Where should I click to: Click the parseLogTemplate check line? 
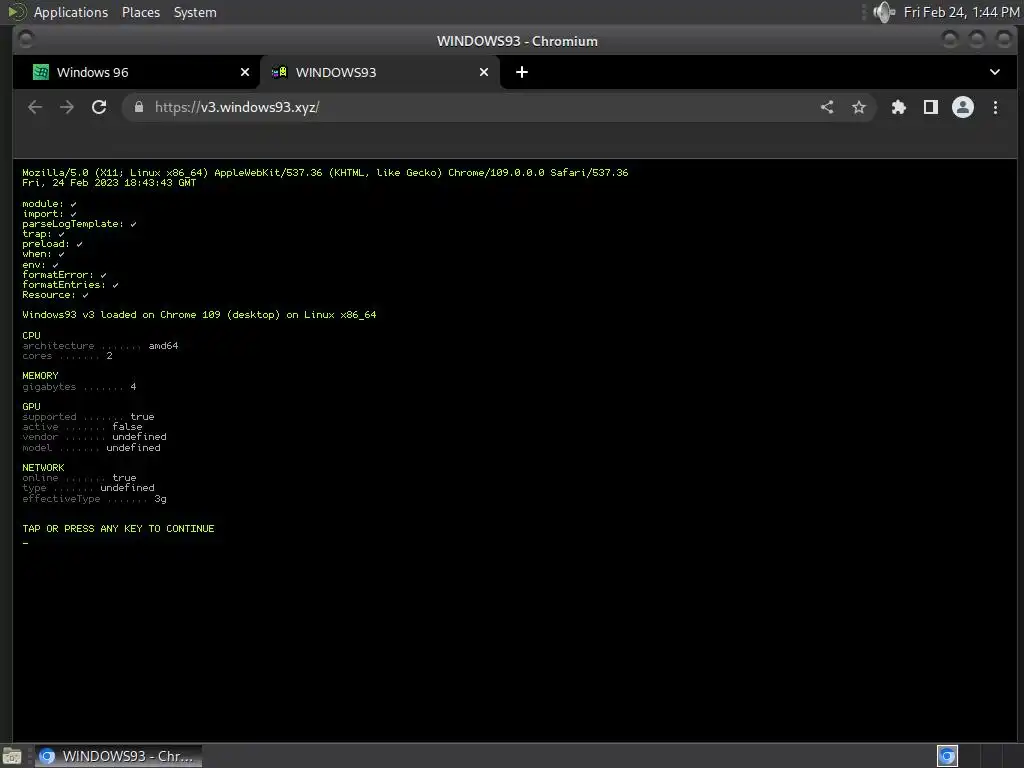(x=79, y=224)
